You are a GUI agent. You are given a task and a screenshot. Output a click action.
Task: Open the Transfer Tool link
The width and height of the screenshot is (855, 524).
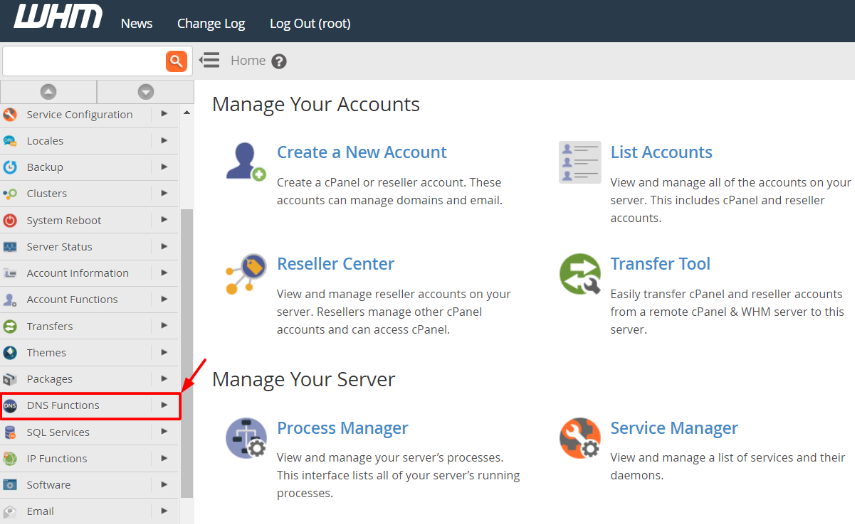(x=660, y=264)
